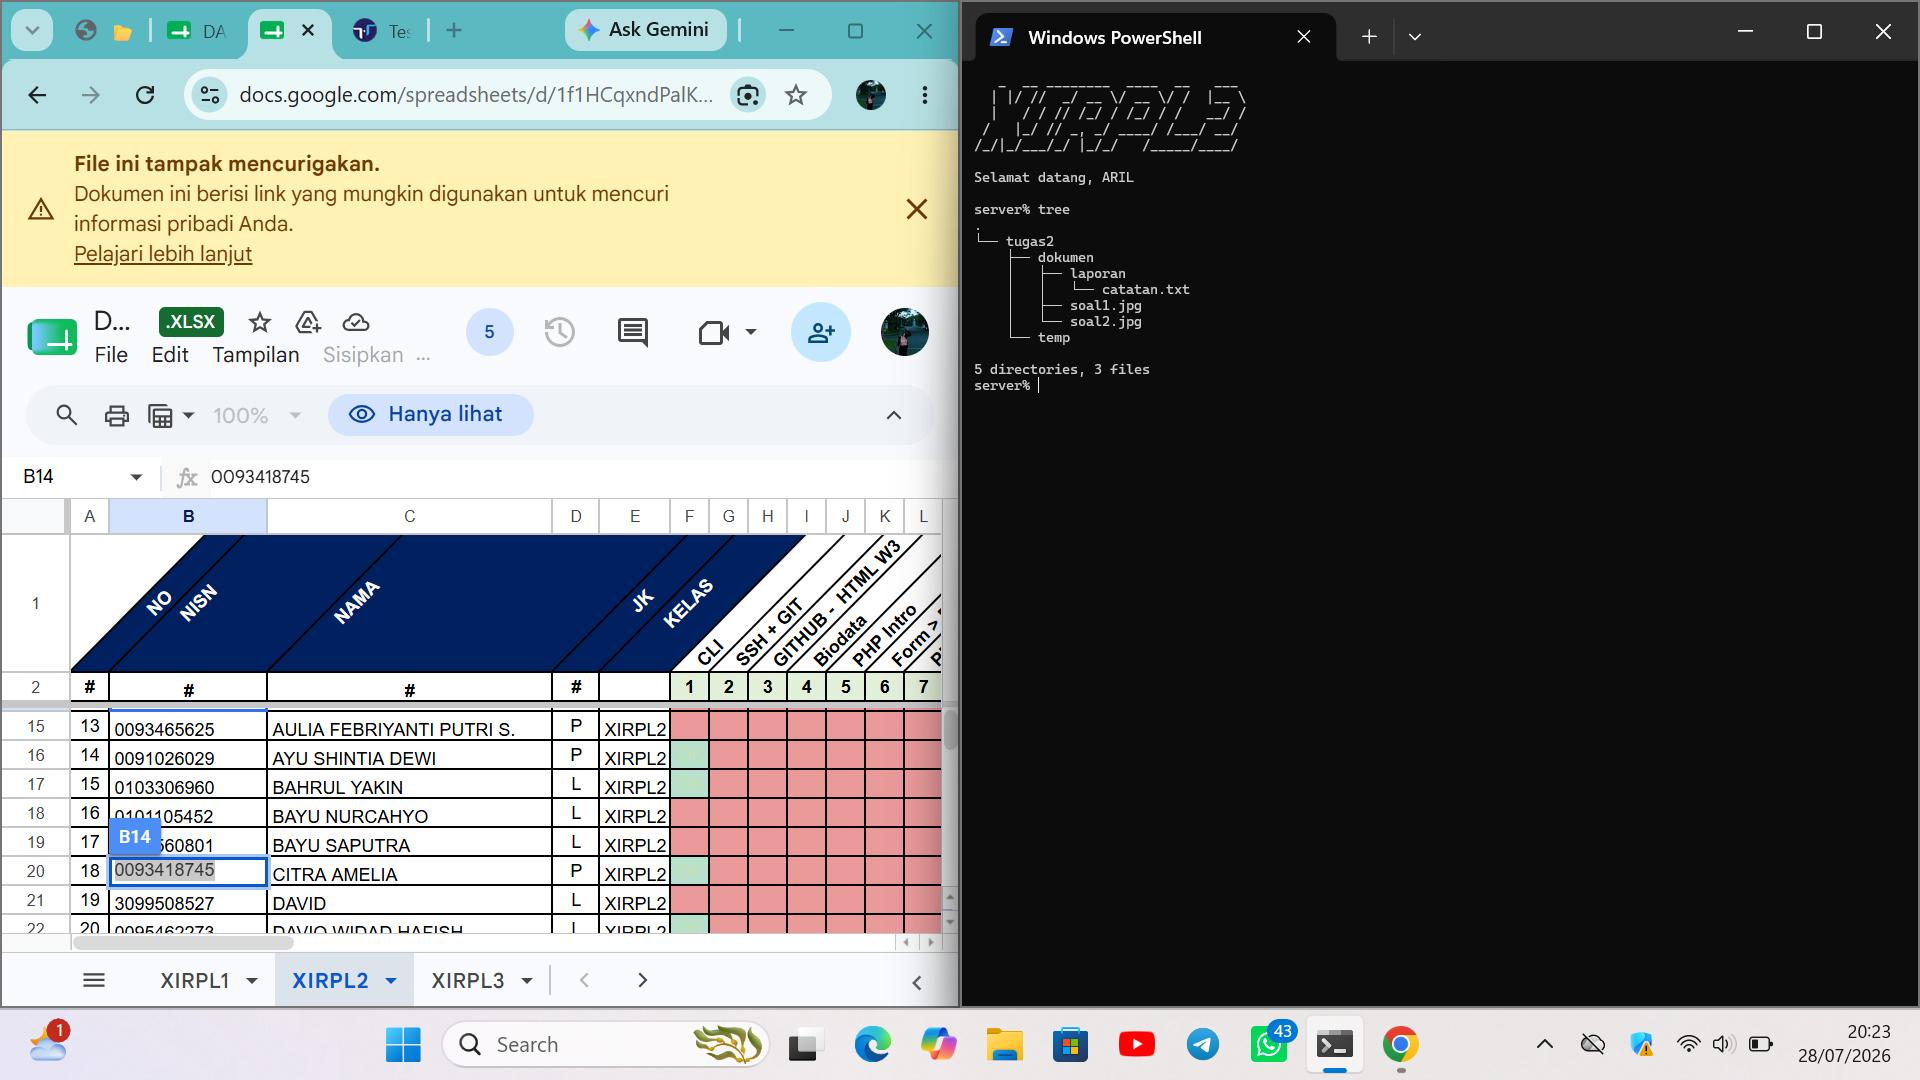Click the horizontal scrollbar in the spreadsheet
The width and height of the screenshot is (1920, 1080).
184,942
